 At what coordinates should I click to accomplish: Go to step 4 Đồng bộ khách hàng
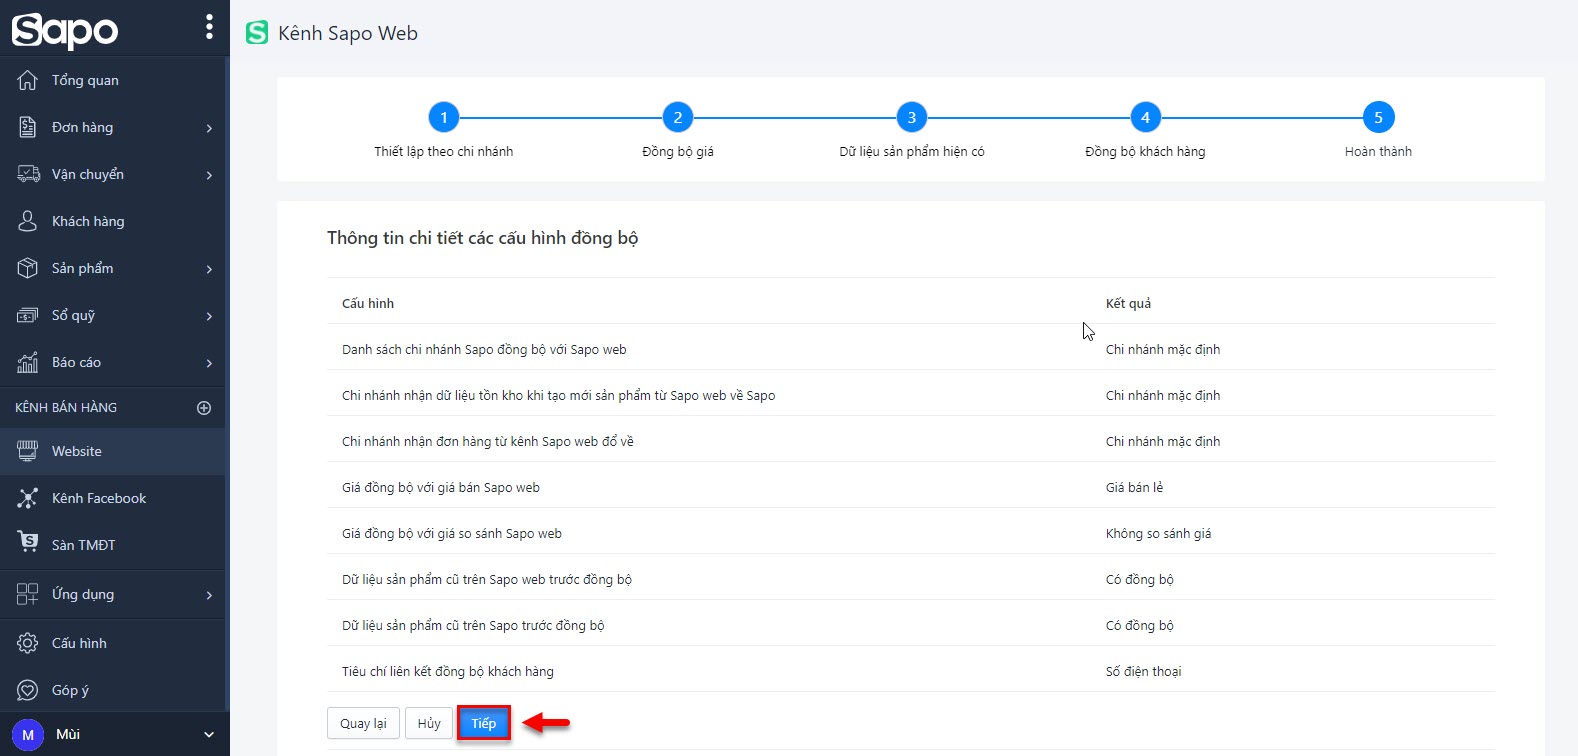click(1145, 118)
